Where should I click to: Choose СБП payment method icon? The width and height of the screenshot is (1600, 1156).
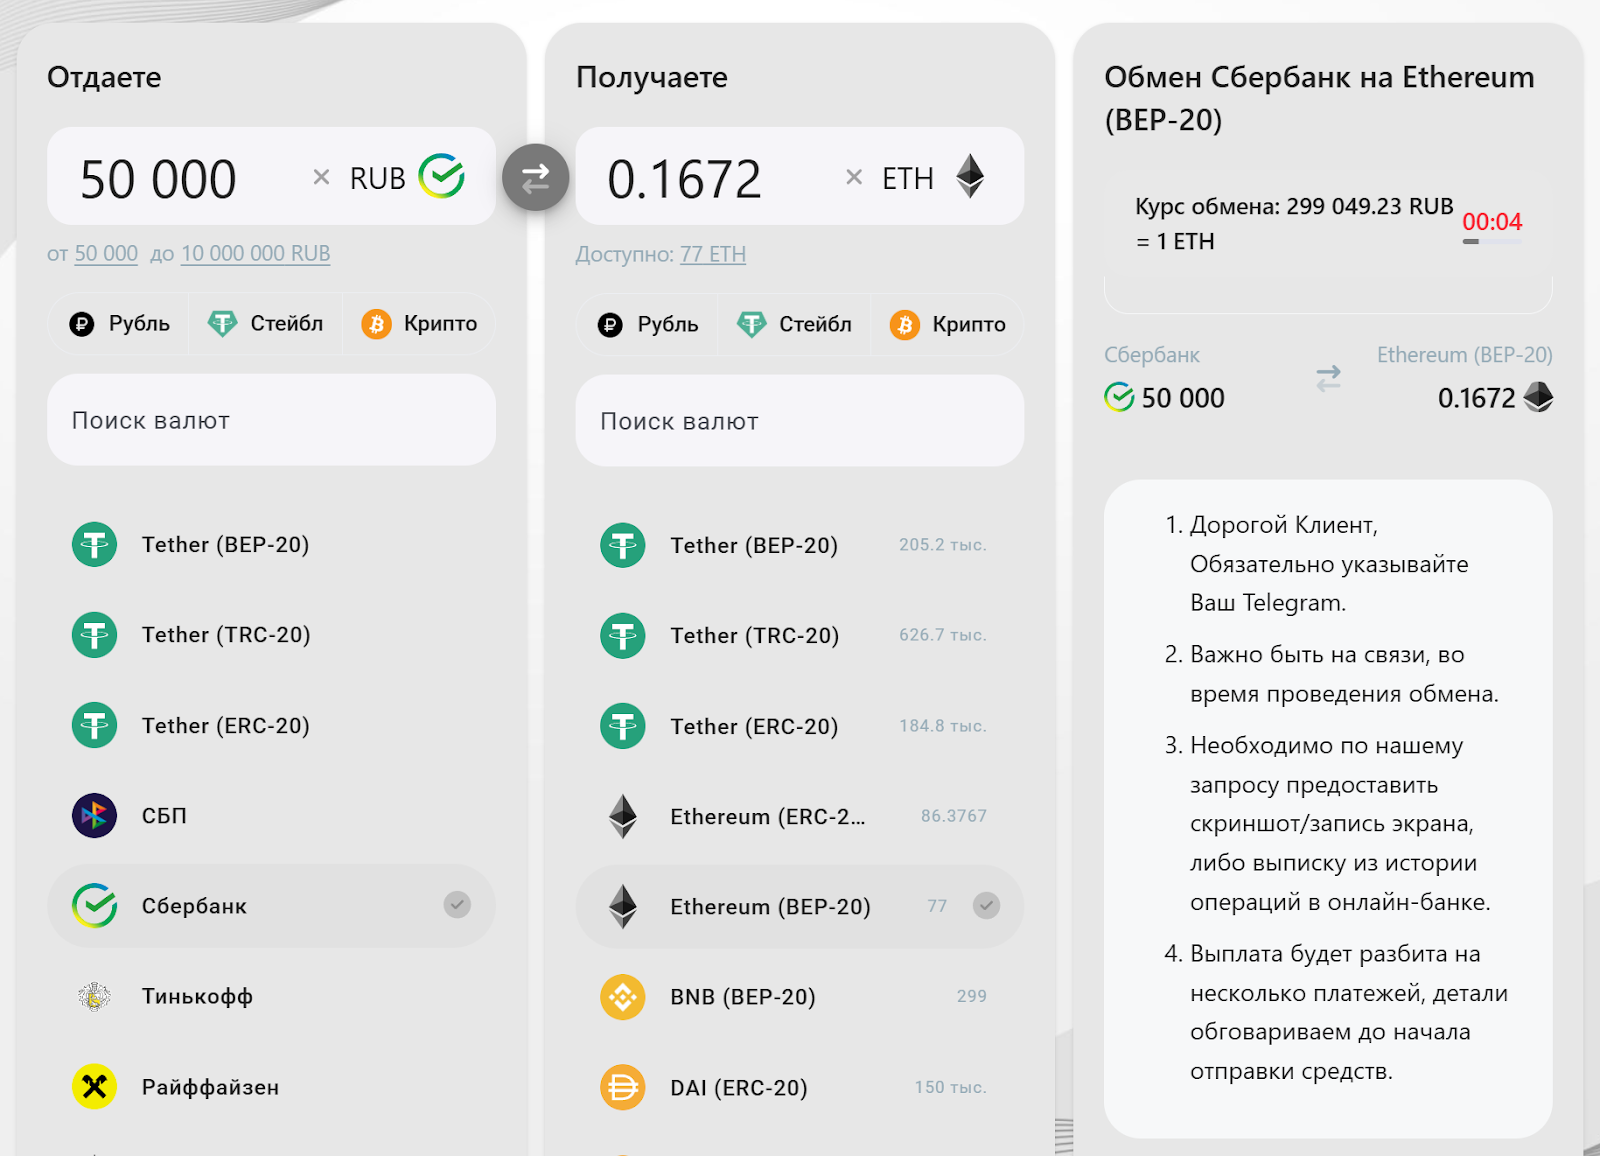(94, 815)
